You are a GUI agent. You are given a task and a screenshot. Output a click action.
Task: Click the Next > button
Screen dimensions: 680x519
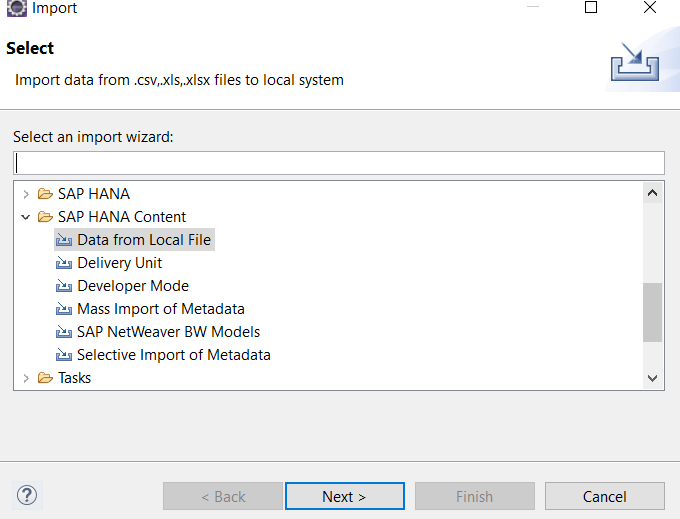(x=345, y=496)
